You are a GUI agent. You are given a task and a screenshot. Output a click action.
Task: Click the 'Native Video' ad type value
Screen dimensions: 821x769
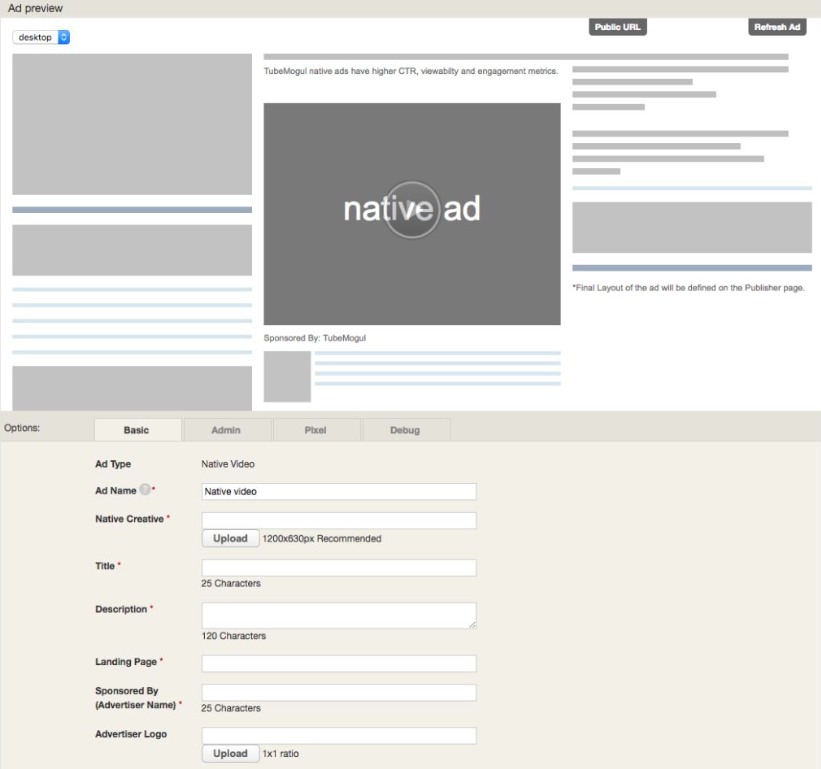coord(228,464)
